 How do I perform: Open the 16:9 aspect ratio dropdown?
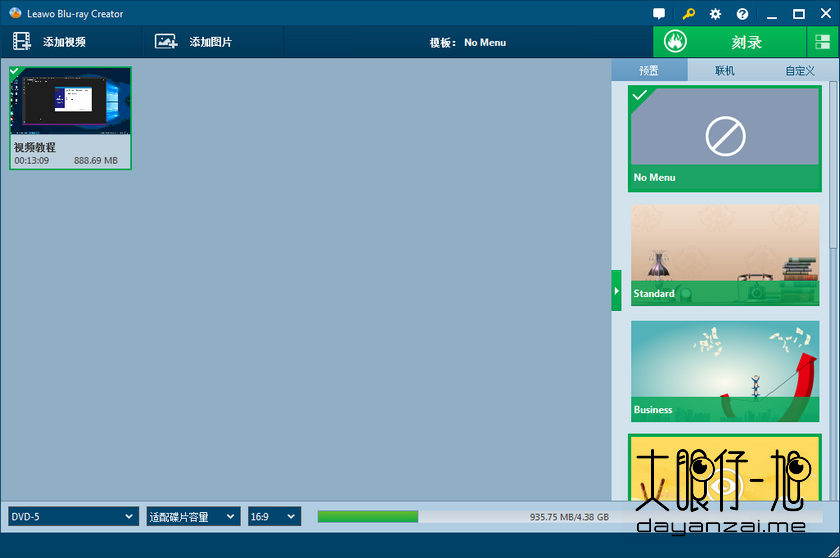tap(274, 516)
